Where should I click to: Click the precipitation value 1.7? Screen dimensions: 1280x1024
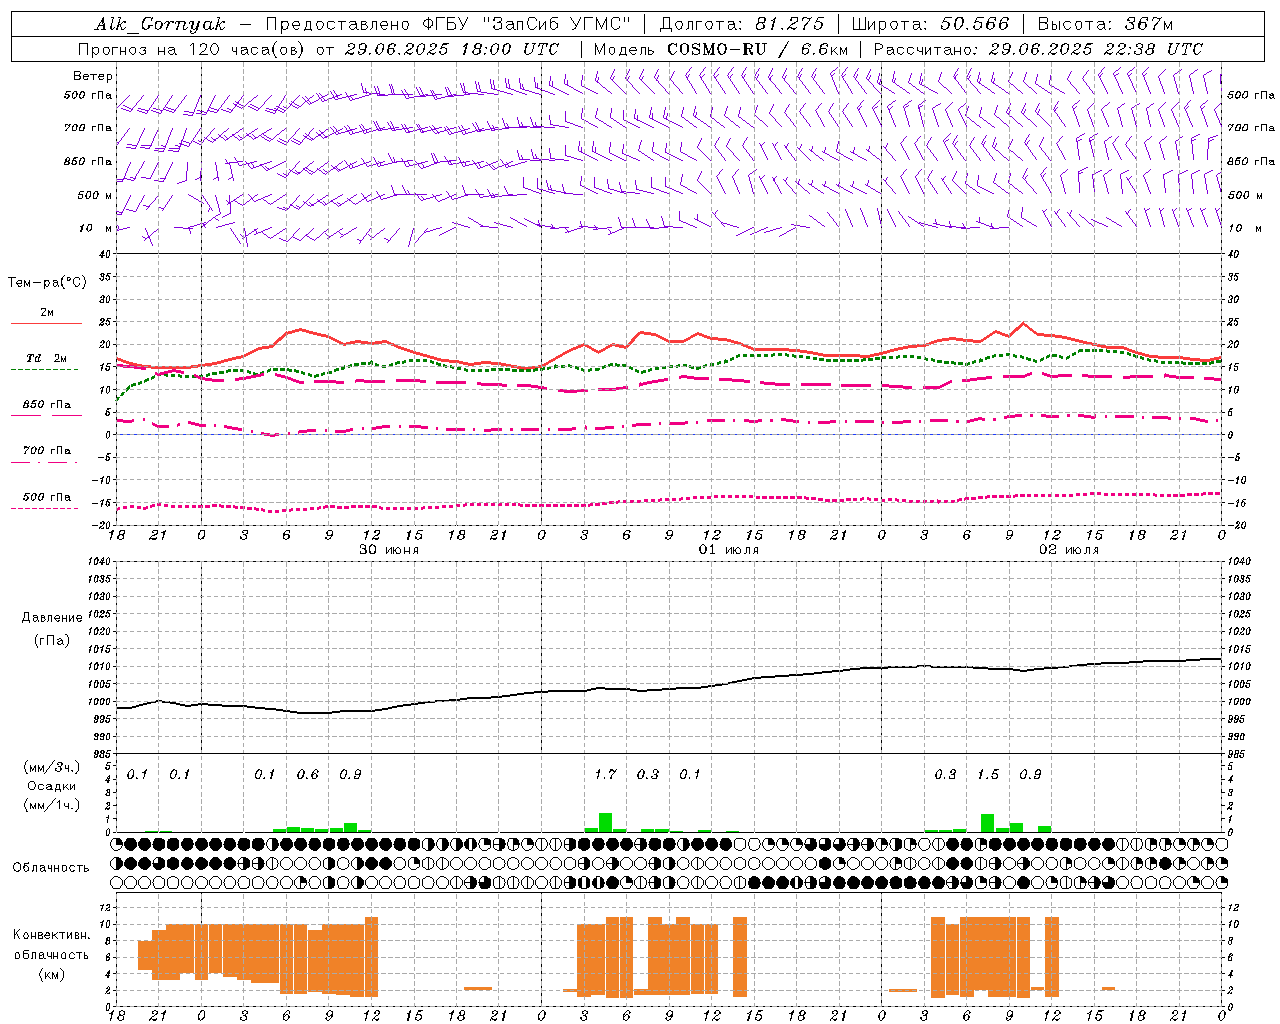pyautogui.click(x=605, y=775)
